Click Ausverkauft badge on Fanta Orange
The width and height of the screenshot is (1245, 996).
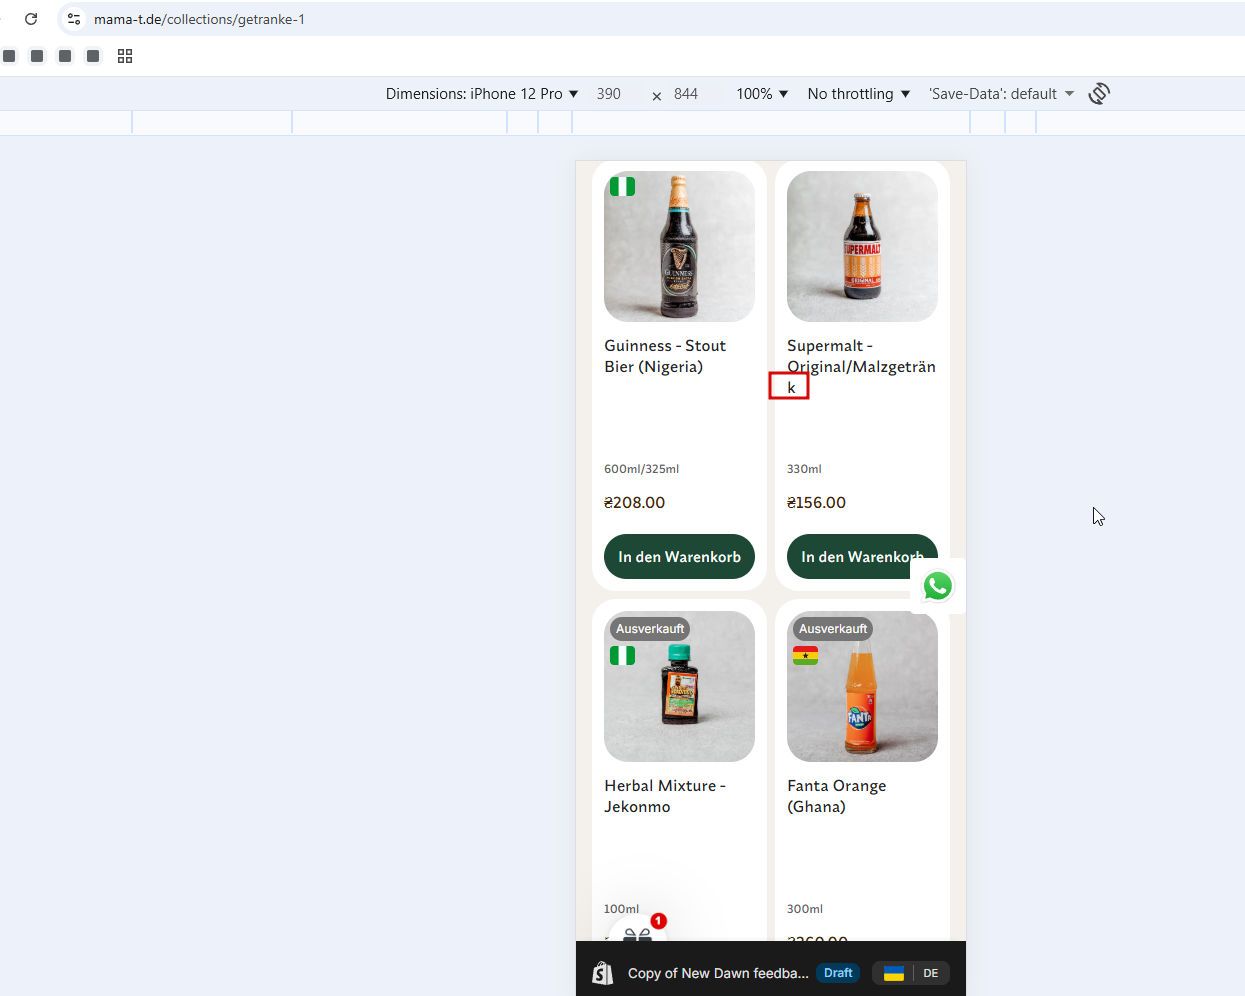tap(833, 629)
